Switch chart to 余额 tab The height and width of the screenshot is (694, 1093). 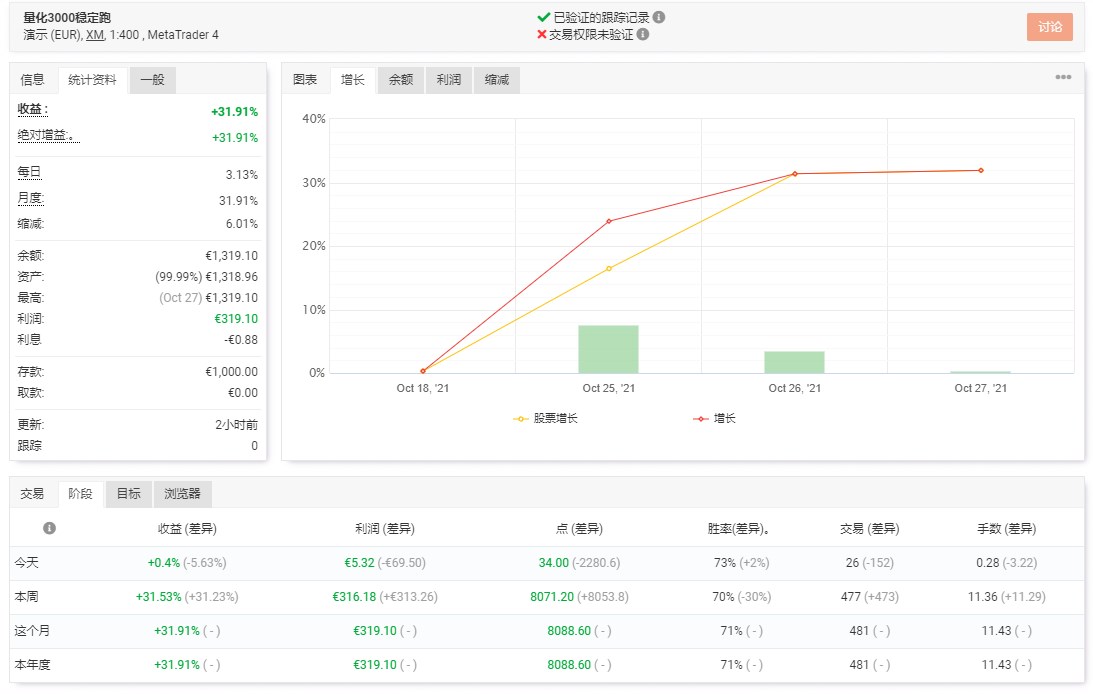(401, 80)
